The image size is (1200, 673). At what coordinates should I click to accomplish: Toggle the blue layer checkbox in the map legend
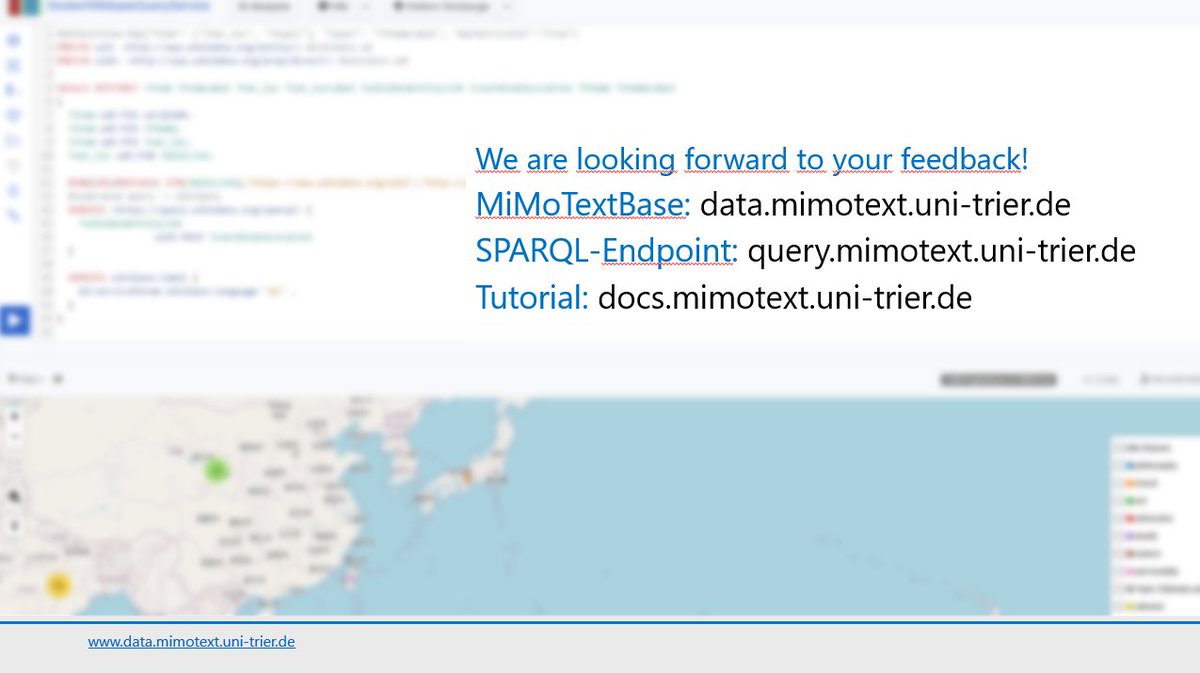point(1117,465)
